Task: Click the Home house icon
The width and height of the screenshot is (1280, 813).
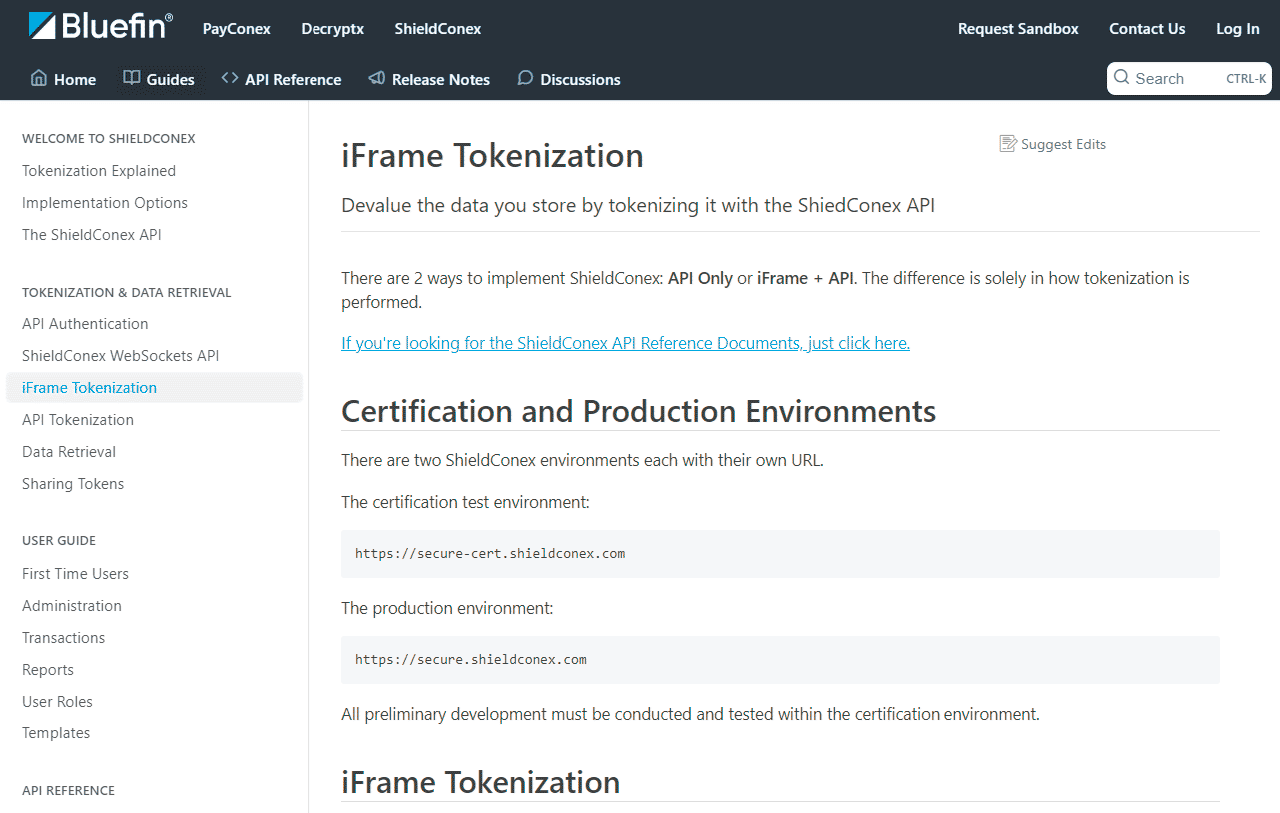Action: click(x=39, y=78)
